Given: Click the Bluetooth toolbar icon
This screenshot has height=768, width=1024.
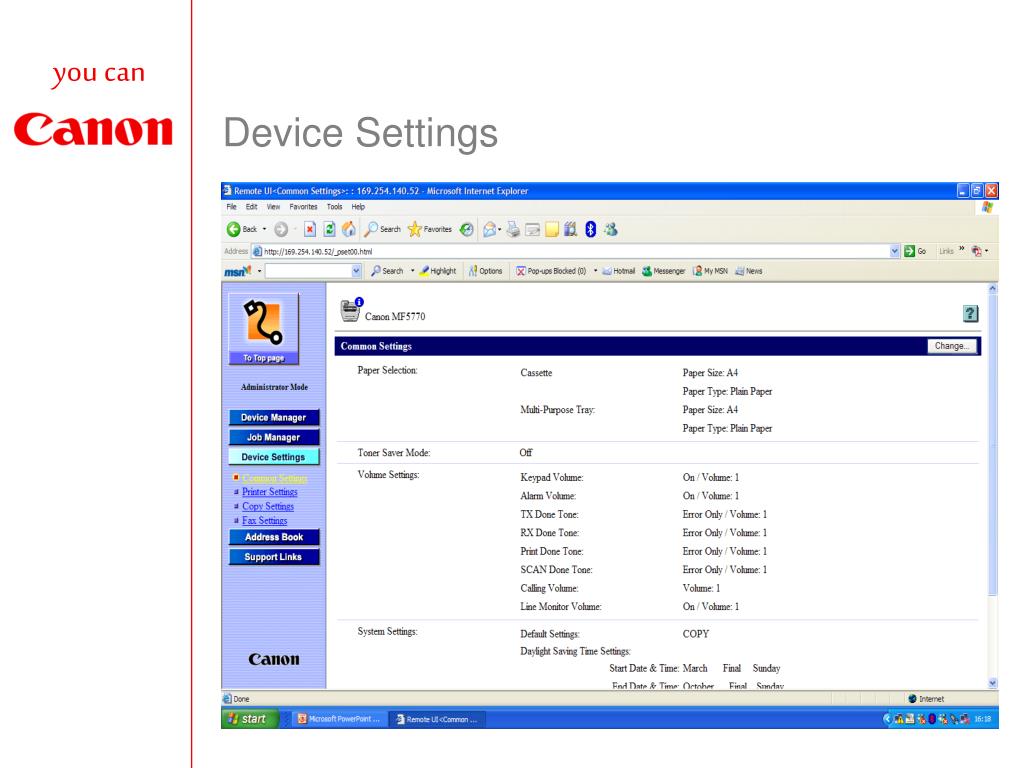Looking at the screenshot, I should click(x=590, y=229).
